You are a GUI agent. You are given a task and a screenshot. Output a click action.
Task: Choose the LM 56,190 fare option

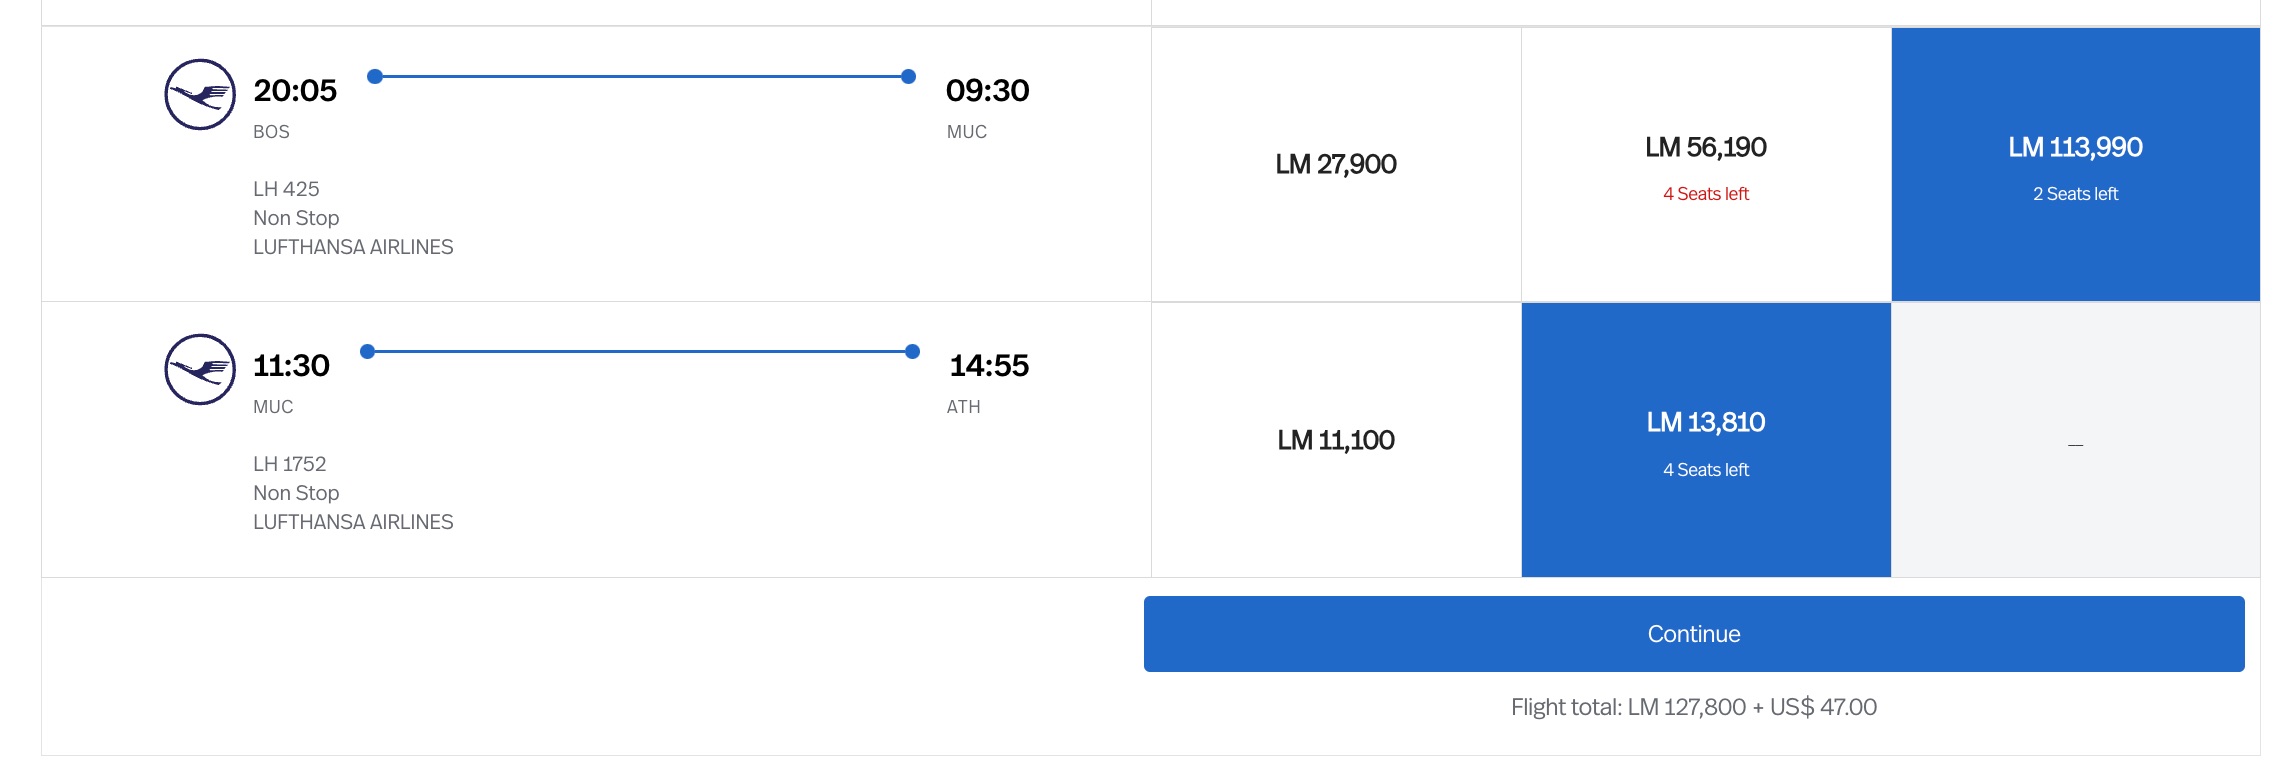click(x=1706, y=148)
